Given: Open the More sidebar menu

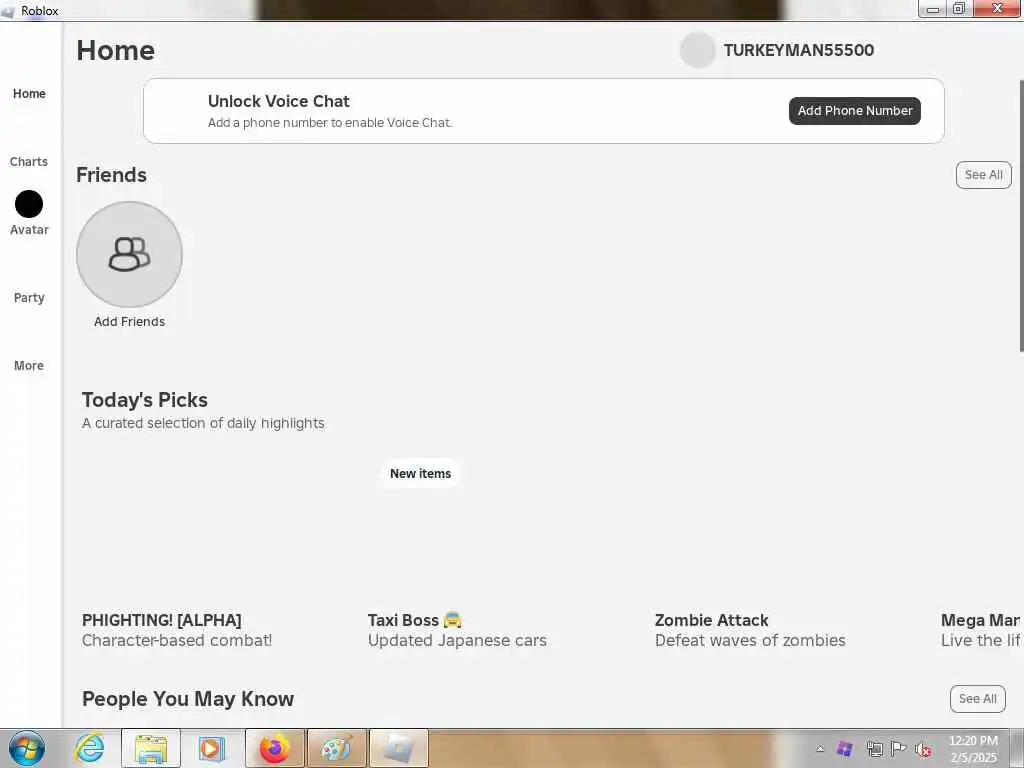Looking at the screenshot, I should (29, 366).
